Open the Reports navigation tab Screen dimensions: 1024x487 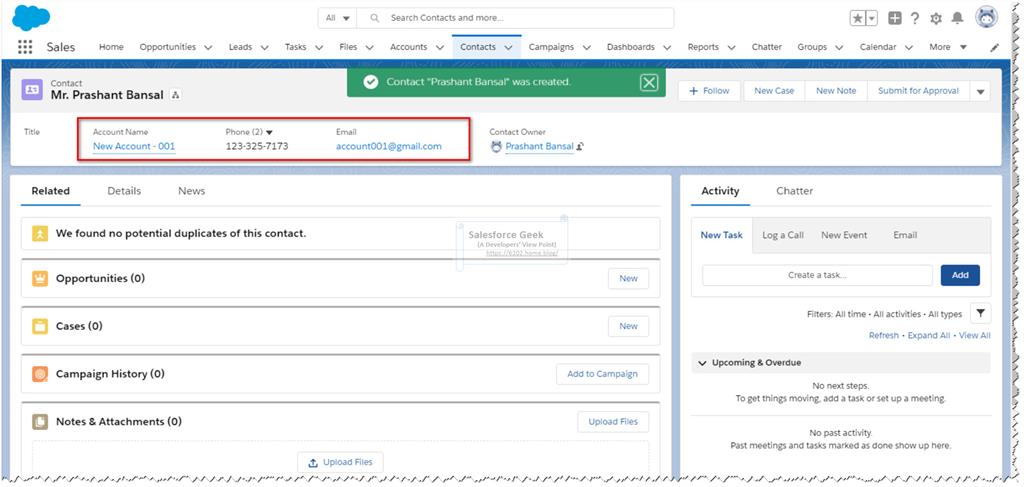[x=703, y=47]
